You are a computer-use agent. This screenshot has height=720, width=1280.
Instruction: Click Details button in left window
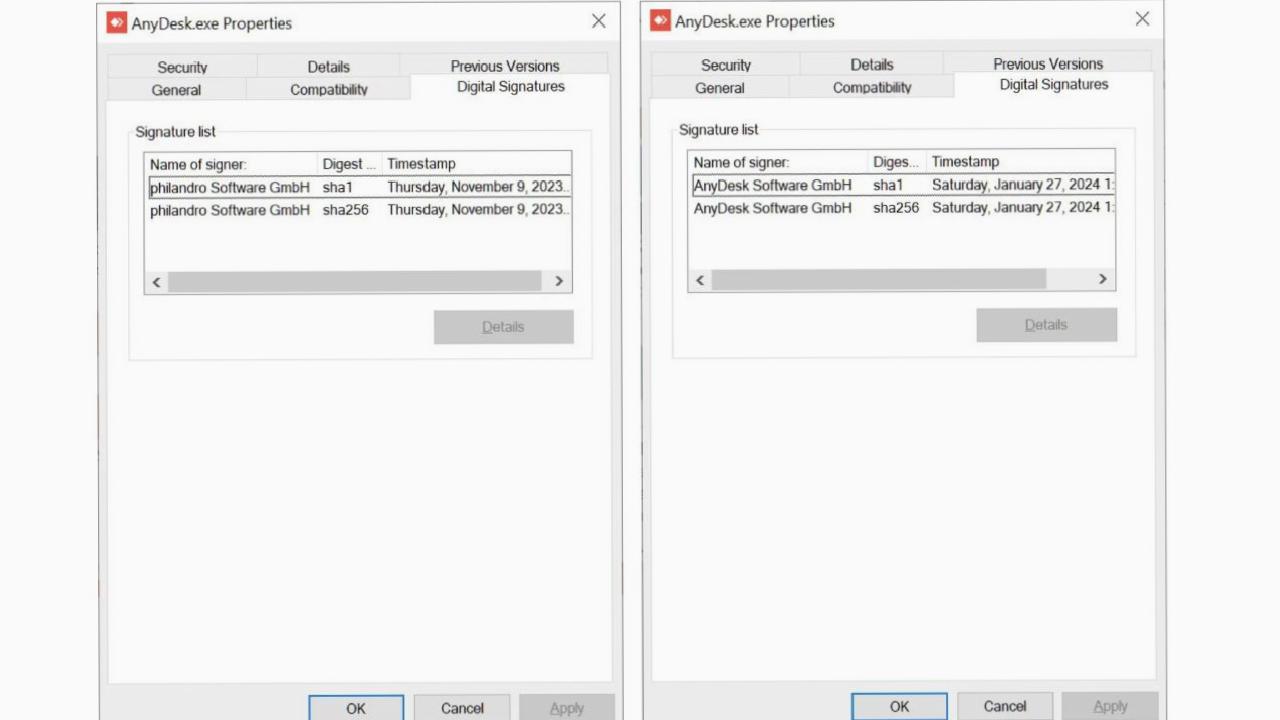503,327
